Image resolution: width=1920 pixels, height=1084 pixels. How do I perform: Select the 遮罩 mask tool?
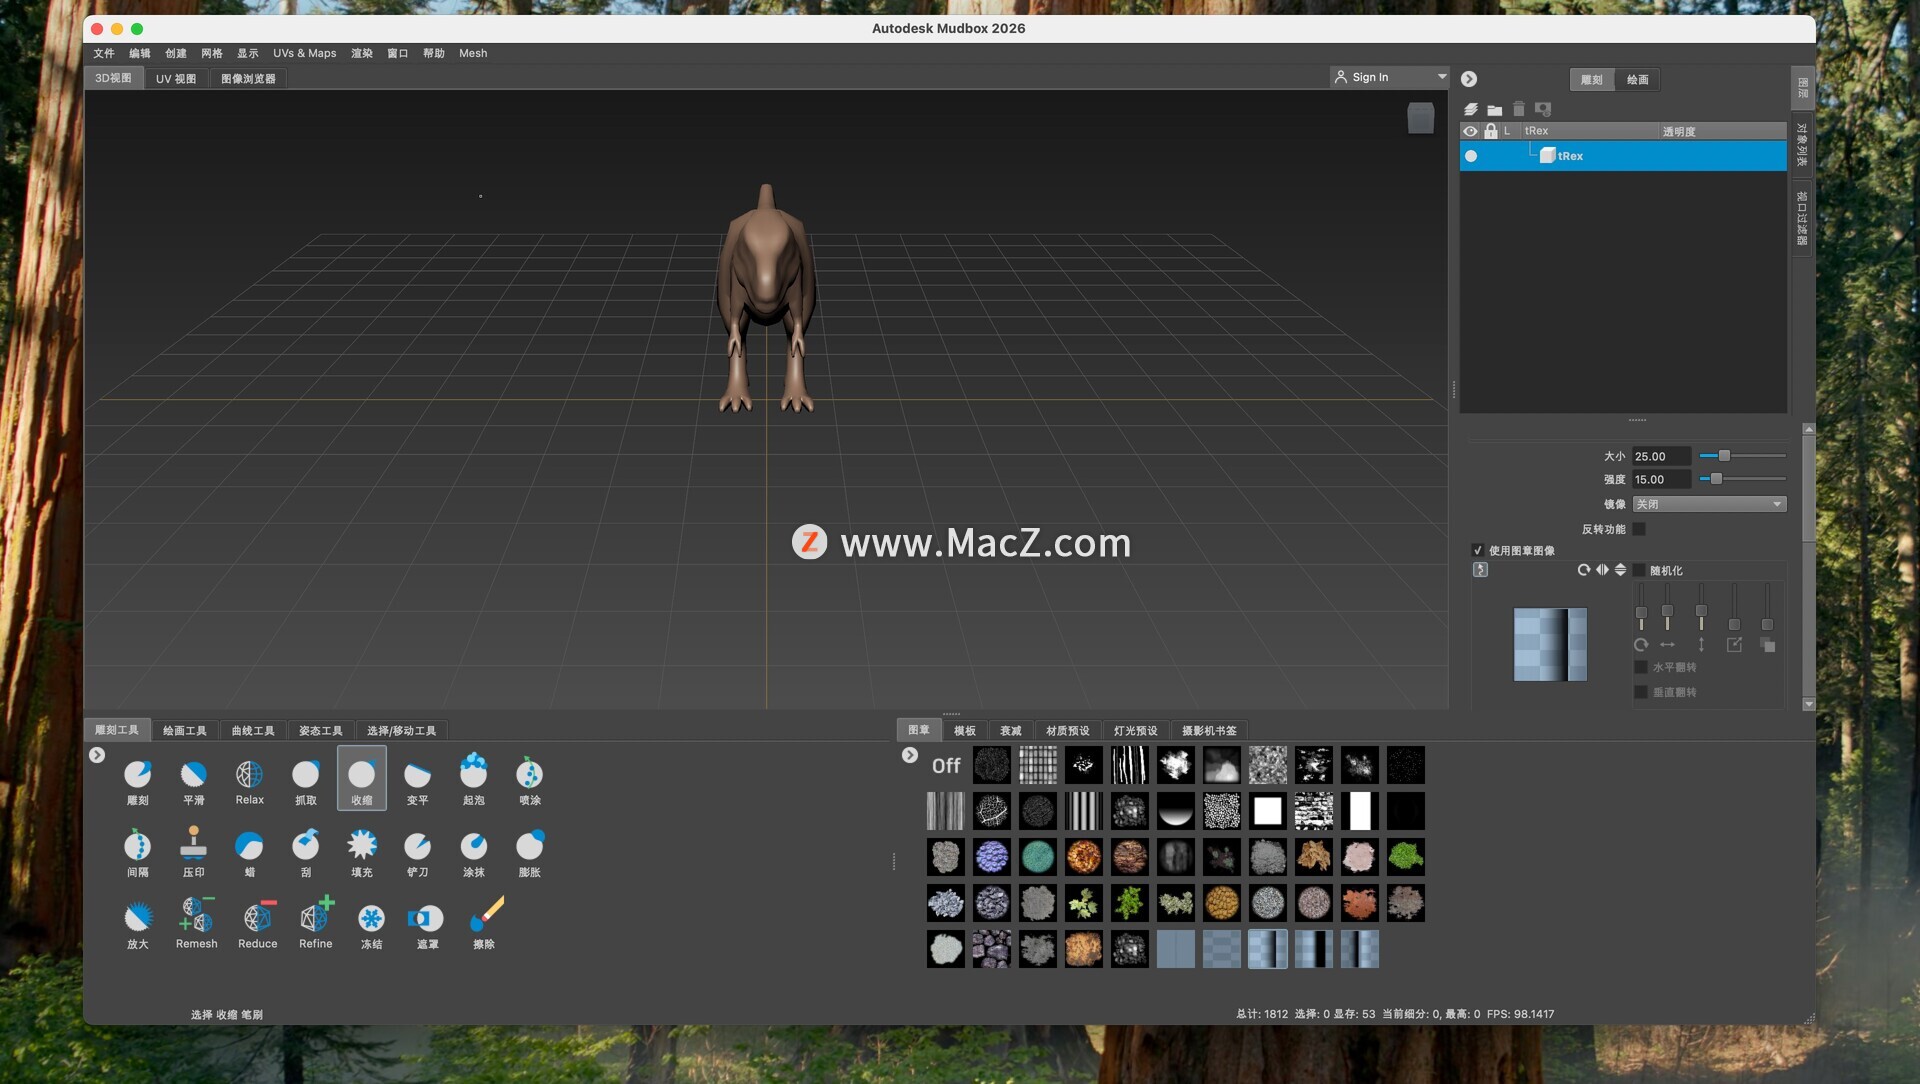427,925
